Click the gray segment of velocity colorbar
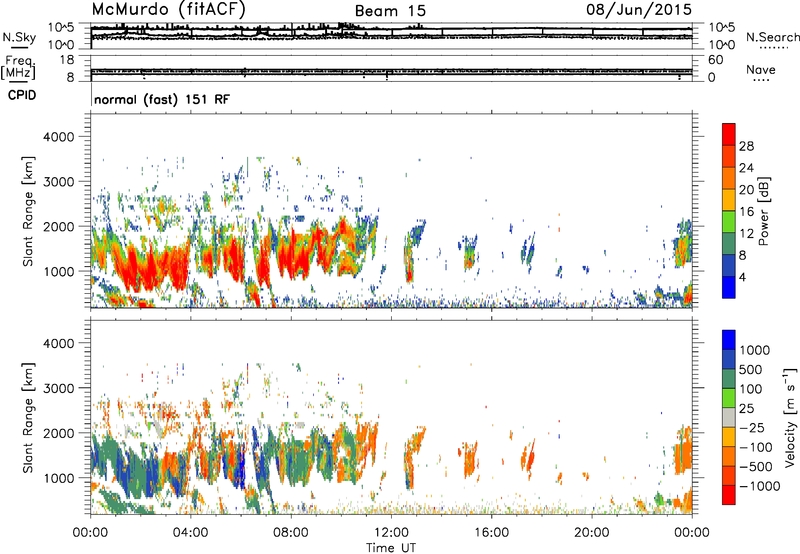800x554 pixels. point(729,417)
